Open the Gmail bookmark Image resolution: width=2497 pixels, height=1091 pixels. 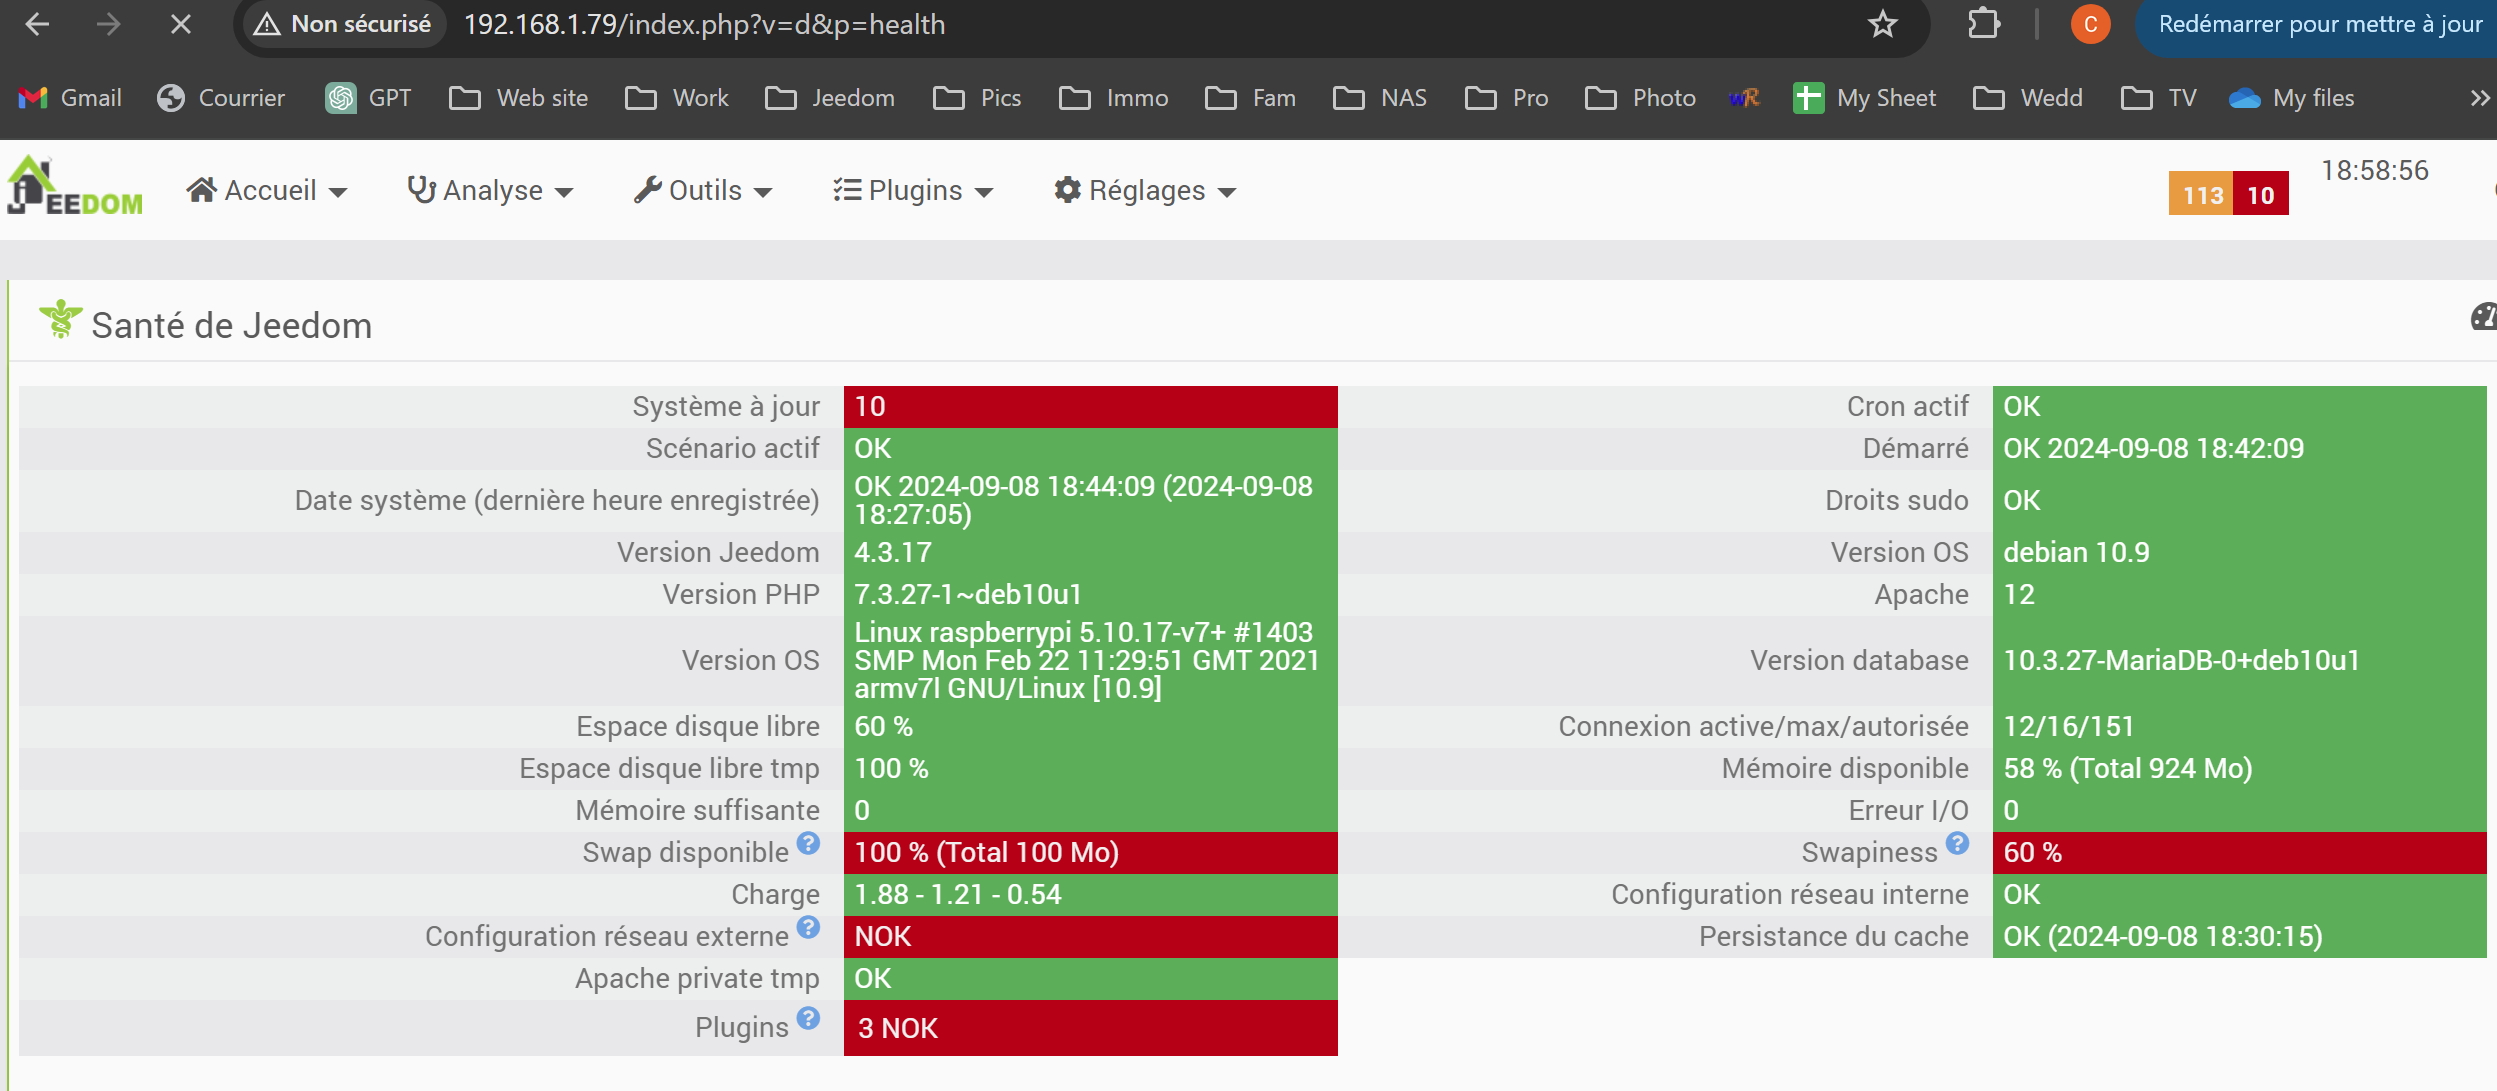click(70, 98)
